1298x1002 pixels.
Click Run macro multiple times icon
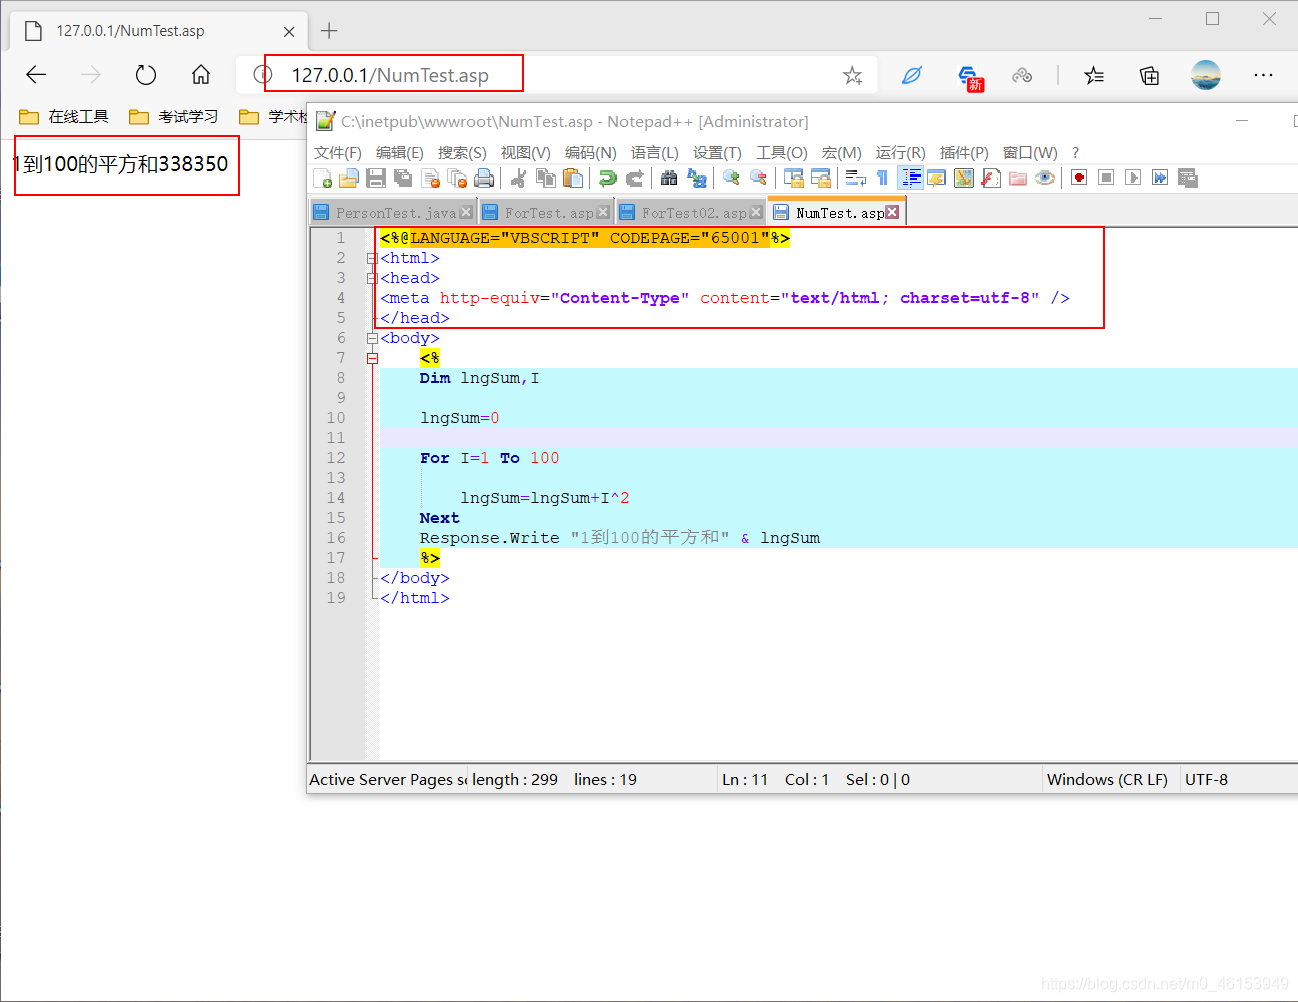pyautogui.click(x=1160, y=178)
